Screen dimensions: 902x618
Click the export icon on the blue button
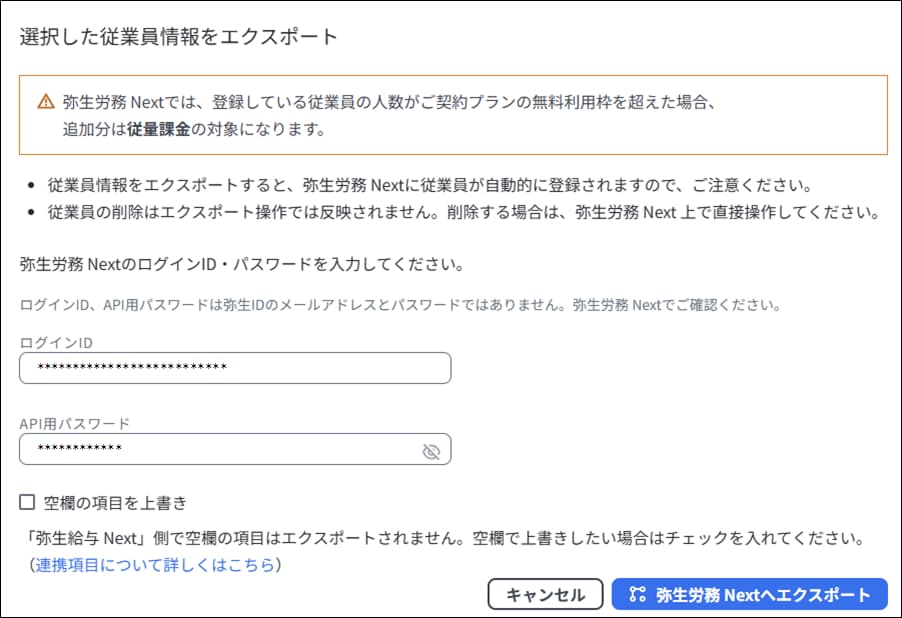pos(637,594)
